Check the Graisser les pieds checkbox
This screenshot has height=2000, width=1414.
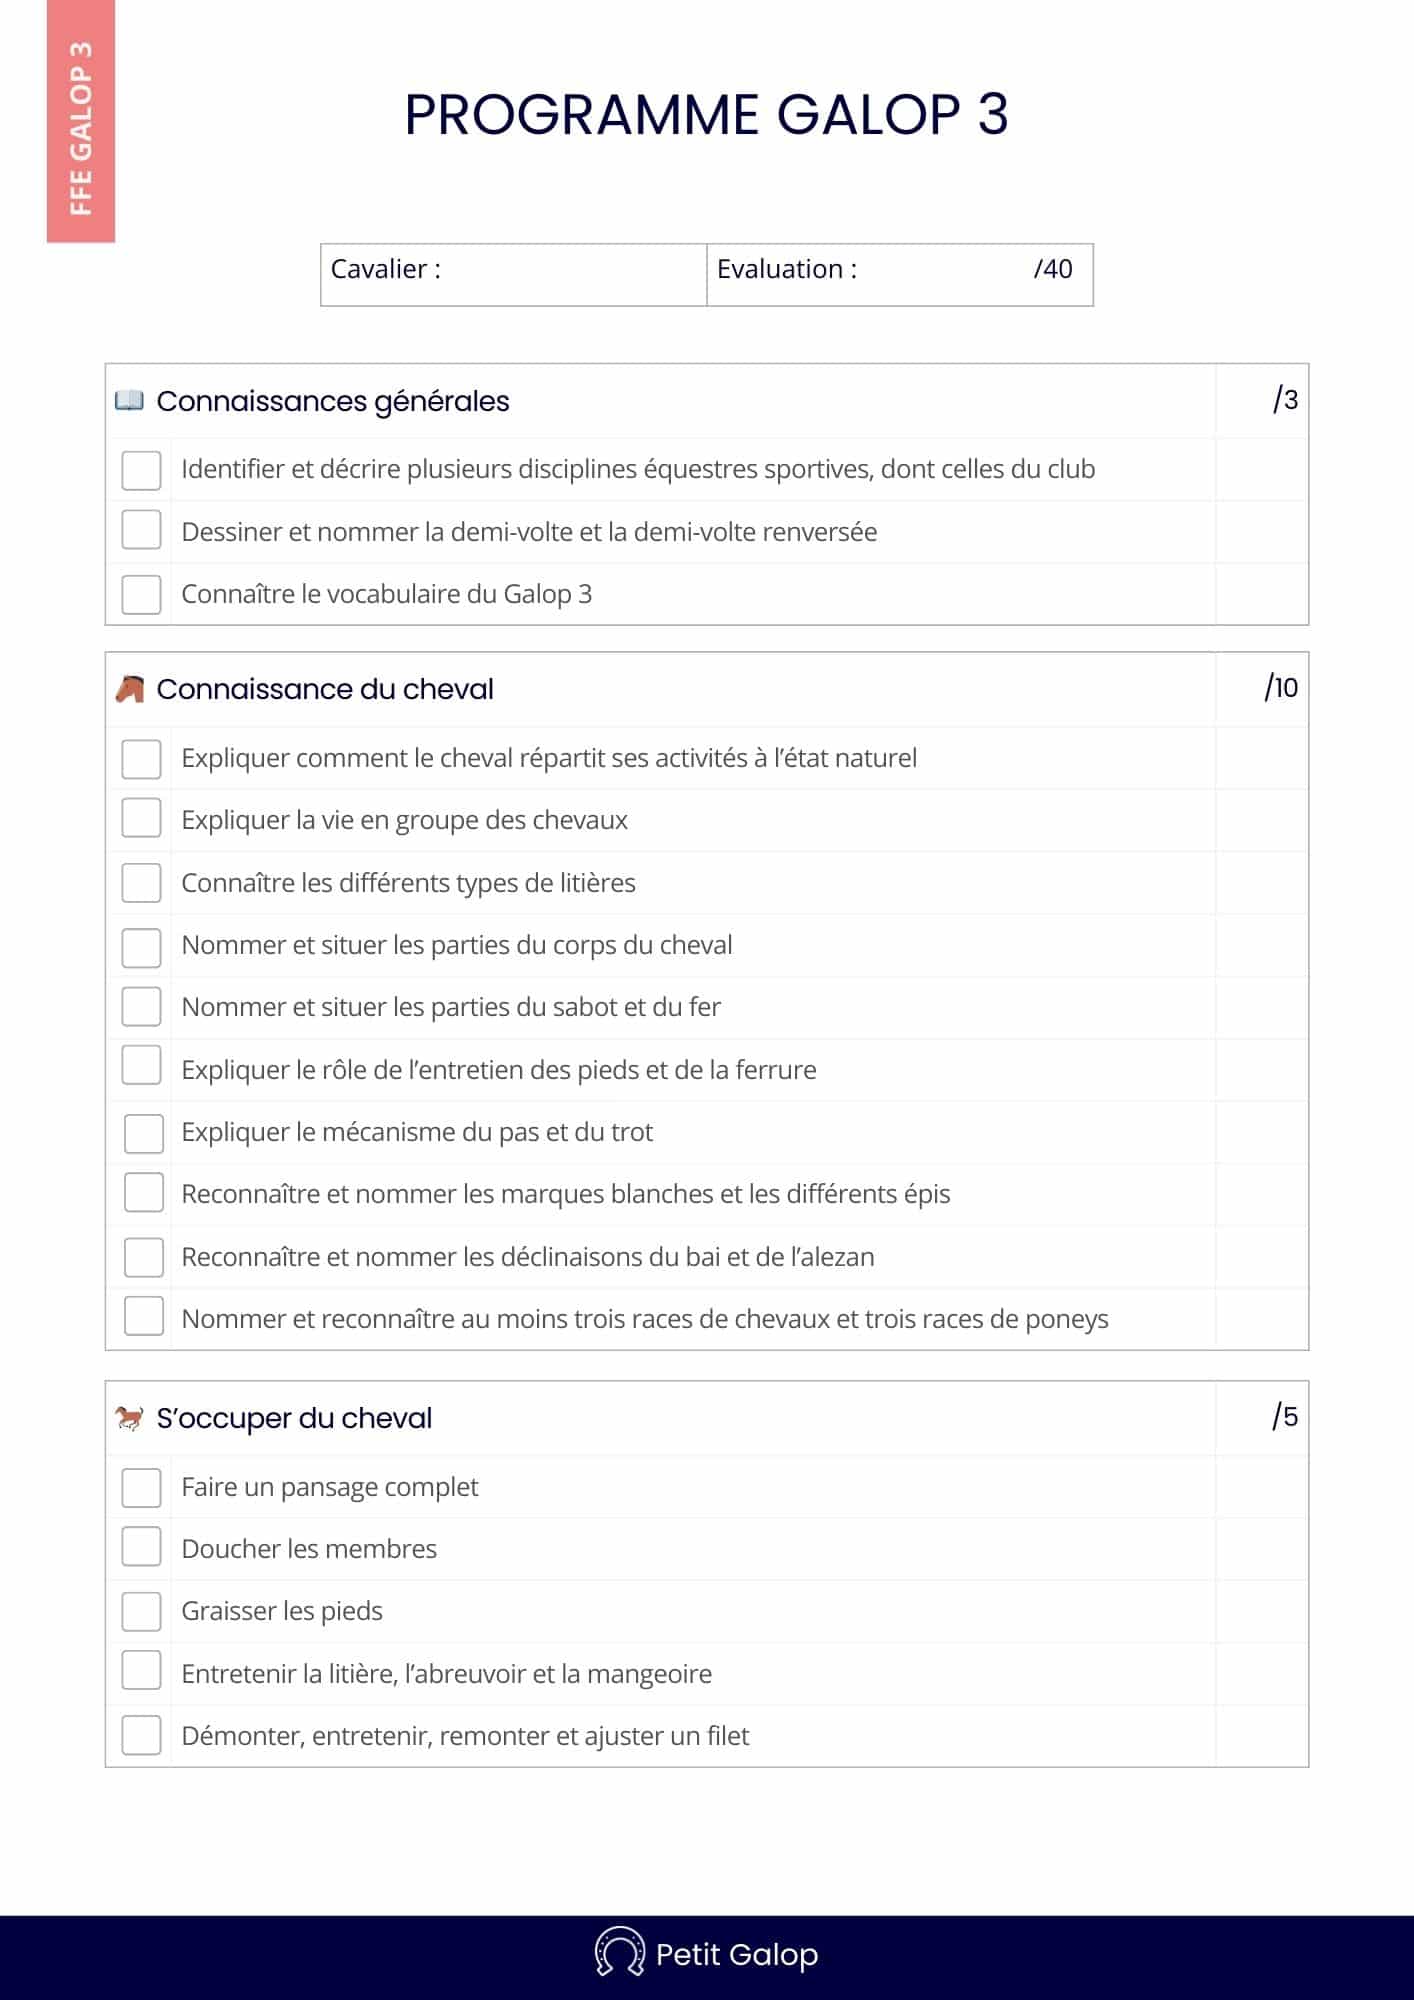click(x=141, y=1611)
